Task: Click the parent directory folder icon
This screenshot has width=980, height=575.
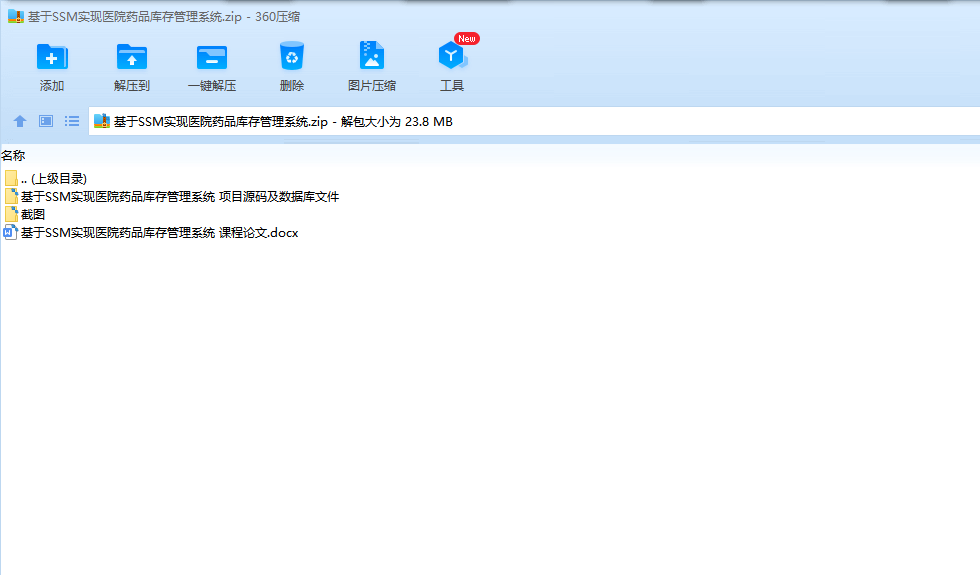Action: [11, 178]
